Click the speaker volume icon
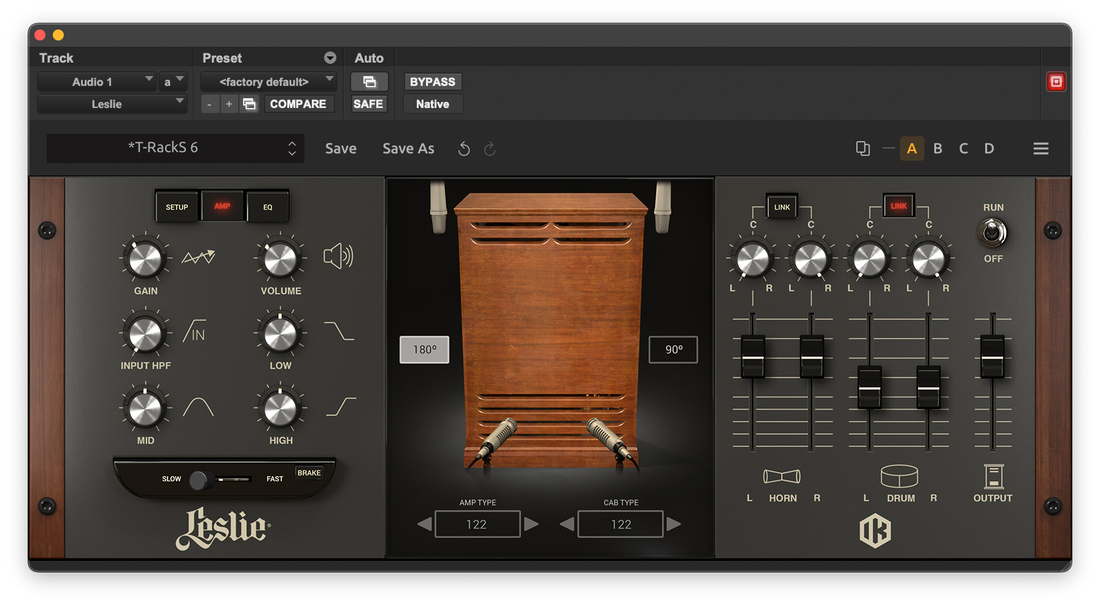The width and height of the screenshot is (1100, 605). (338, 257)
